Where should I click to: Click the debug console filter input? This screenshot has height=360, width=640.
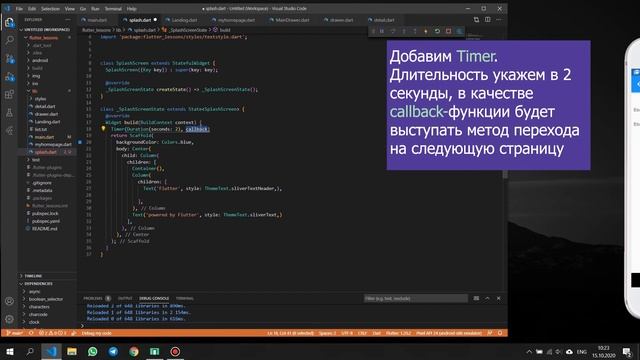point(416,298)
